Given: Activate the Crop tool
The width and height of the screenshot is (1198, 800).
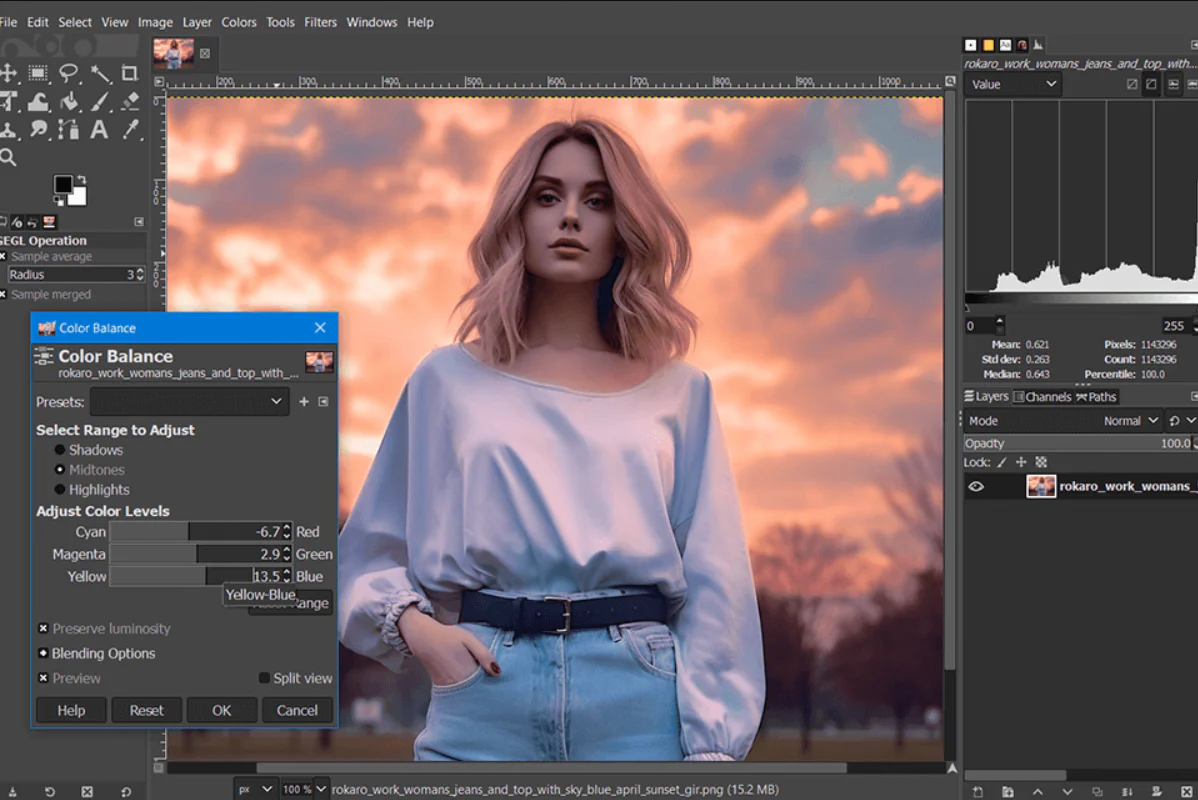Looking at the screenshot, I should click(130, 72).
